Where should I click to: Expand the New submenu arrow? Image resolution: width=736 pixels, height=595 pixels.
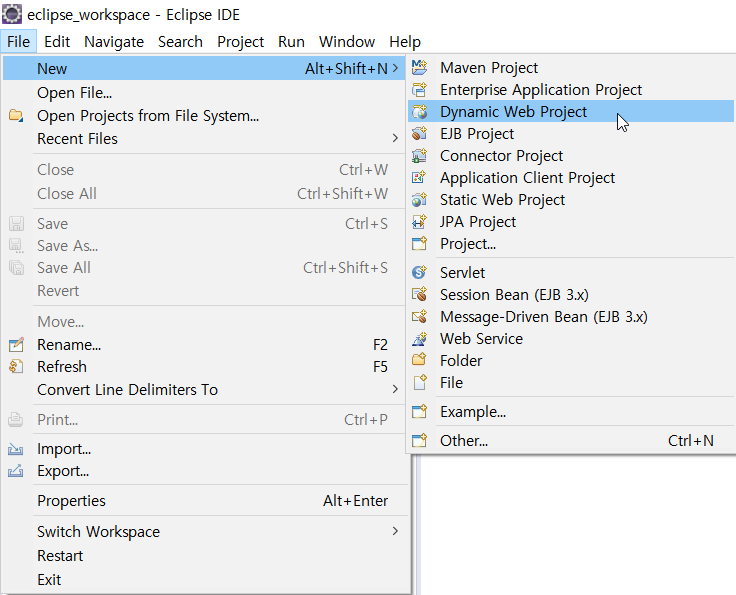click(x=395, y=69)
